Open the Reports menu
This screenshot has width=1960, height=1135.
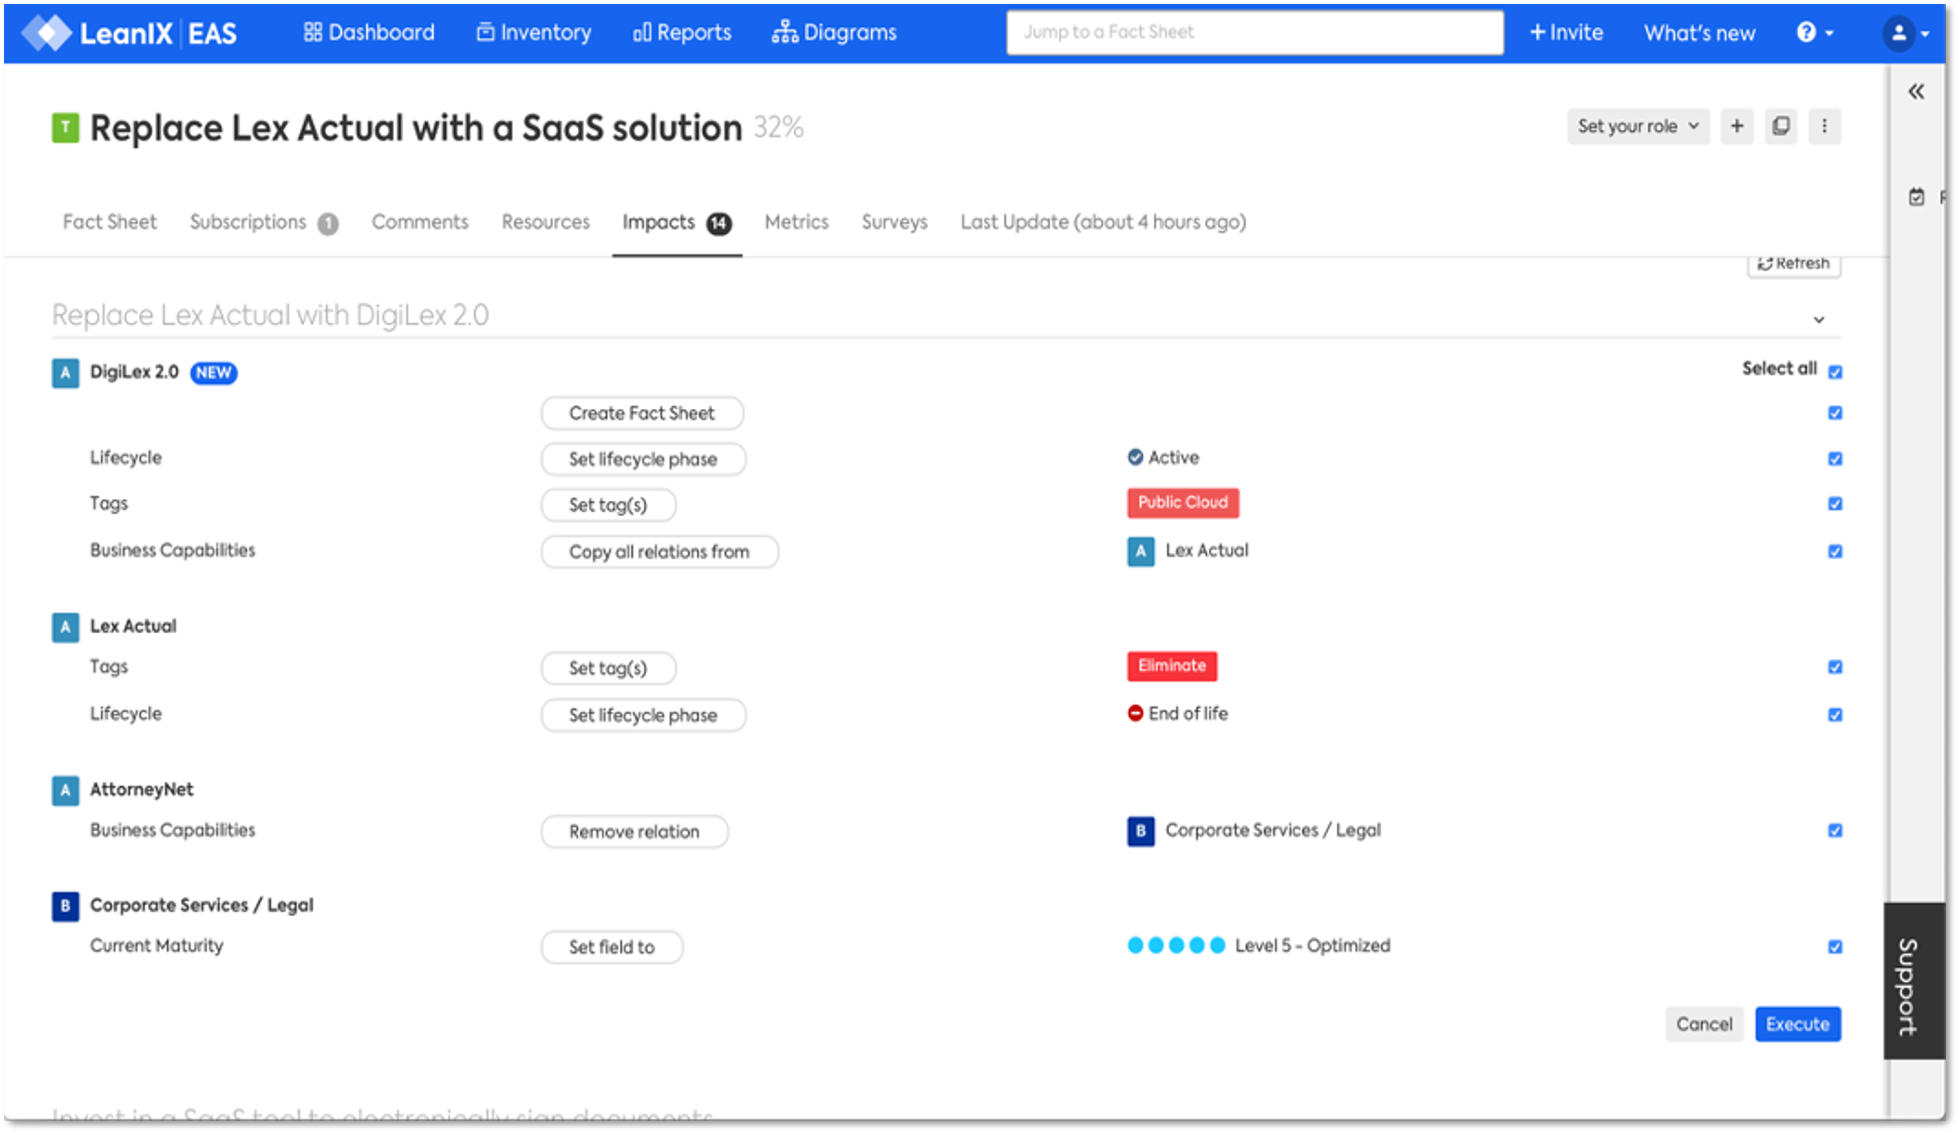pyautogui.click(x=682, y=33)
